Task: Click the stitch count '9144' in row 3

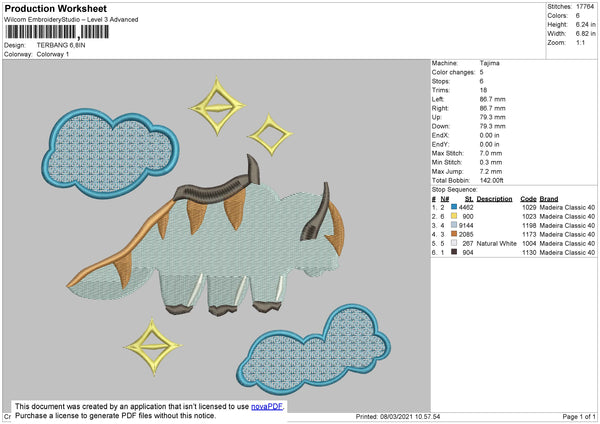Action: click(x=466, y=225)
